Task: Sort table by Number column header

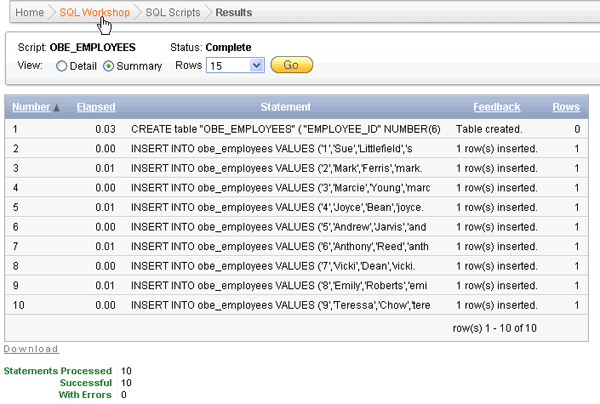Action: tap(31, 107)
